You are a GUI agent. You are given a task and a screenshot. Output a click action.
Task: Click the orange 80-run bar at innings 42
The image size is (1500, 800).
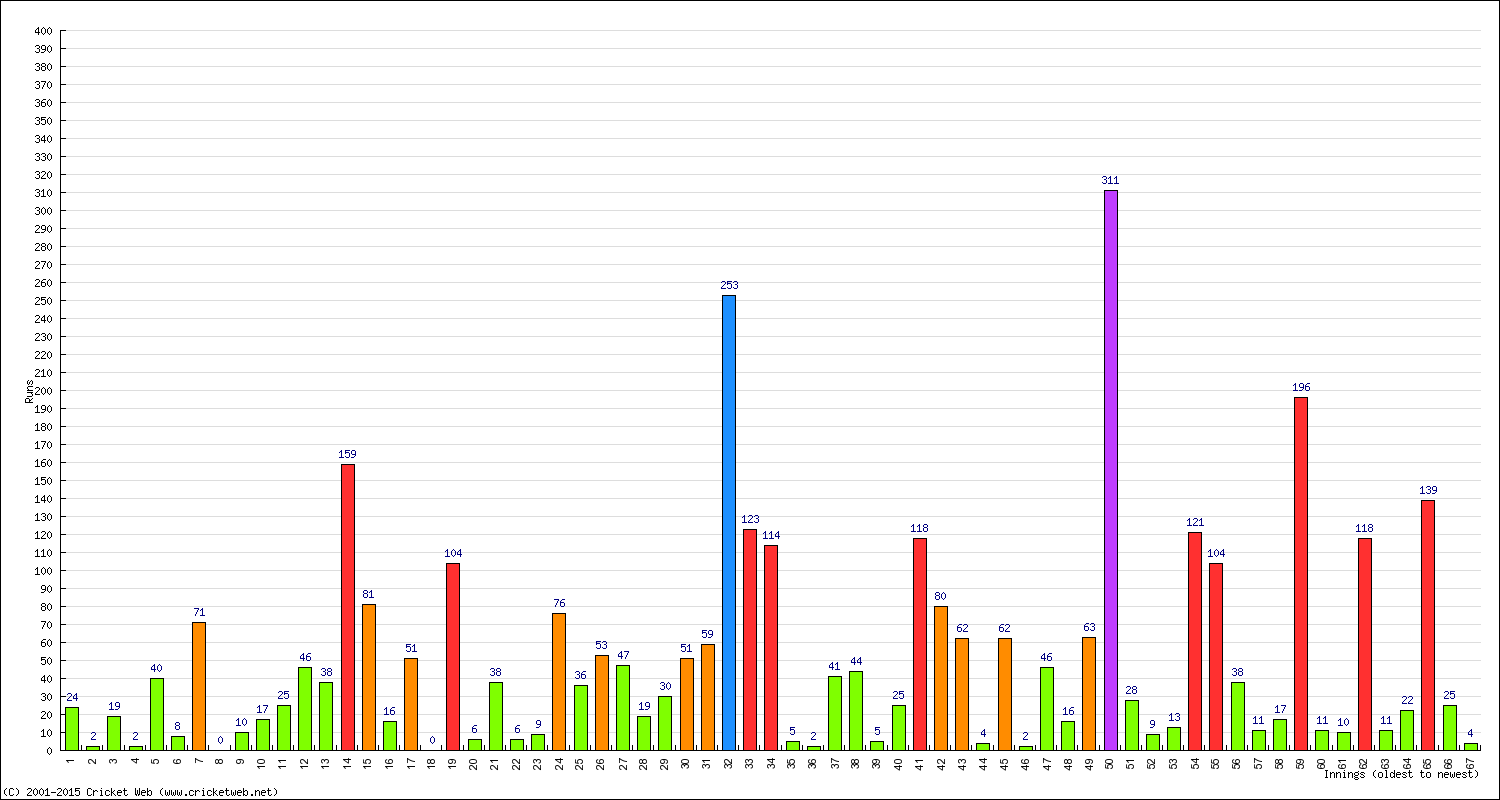coord(941,678)
